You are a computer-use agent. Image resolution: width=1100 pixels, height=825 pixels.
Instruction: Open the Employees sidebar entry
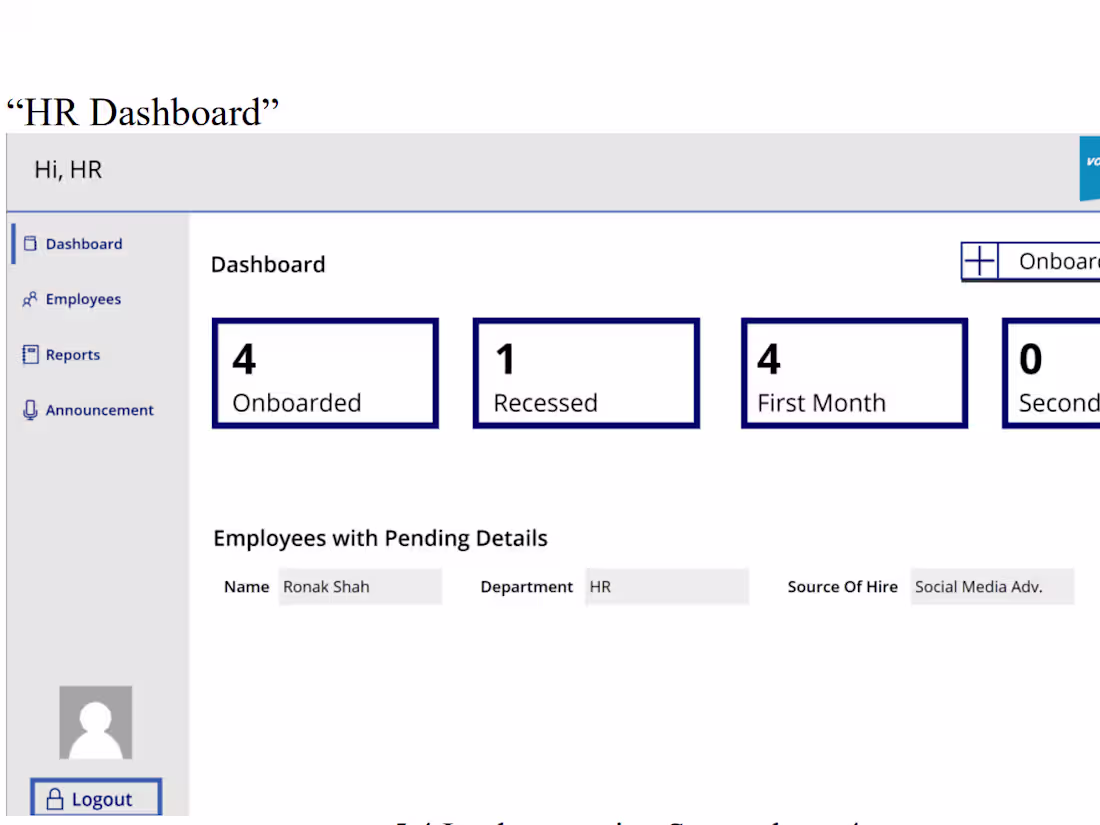[83, 298]
